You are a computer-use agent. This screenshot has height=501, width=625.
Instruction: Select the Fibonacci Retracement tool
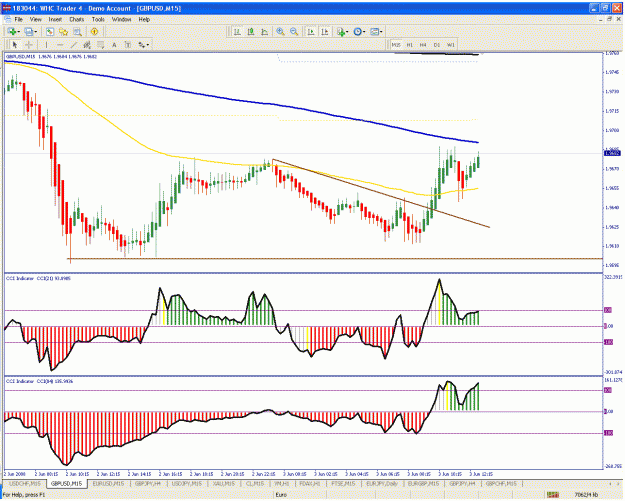100,45
